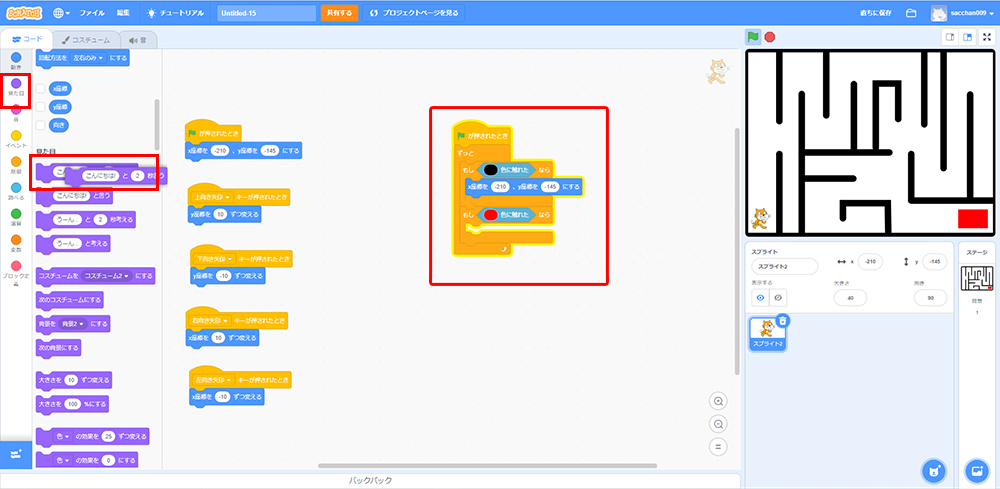Image resolution: width=1000 pixels, height=489 pixels.
Task: Select the イベント block category
Action: (15, 140)
